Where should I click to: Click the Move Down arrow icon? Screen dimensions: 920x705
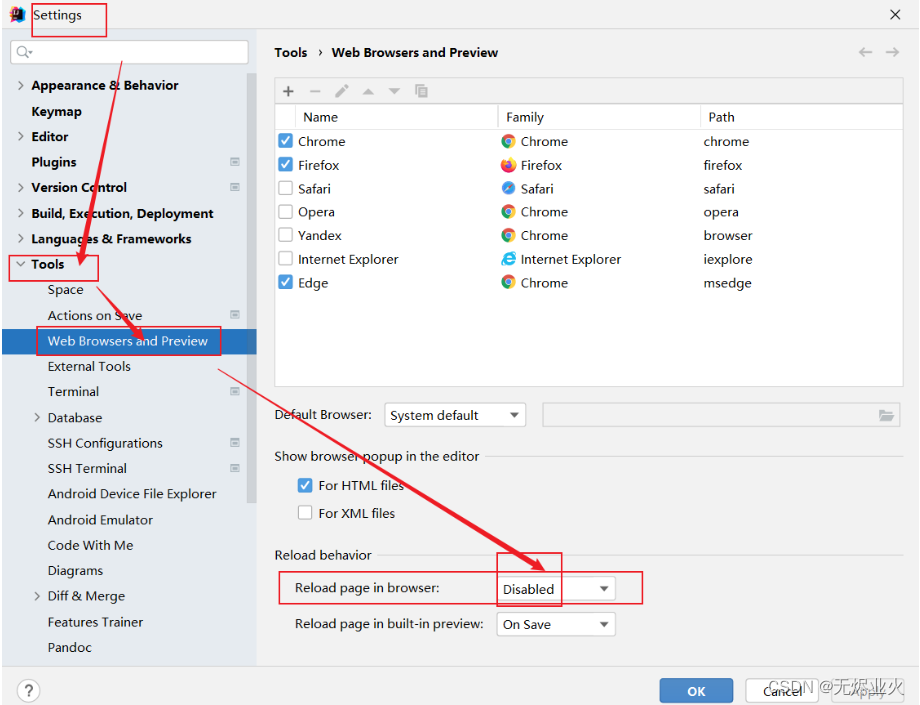tap(394, 91)
